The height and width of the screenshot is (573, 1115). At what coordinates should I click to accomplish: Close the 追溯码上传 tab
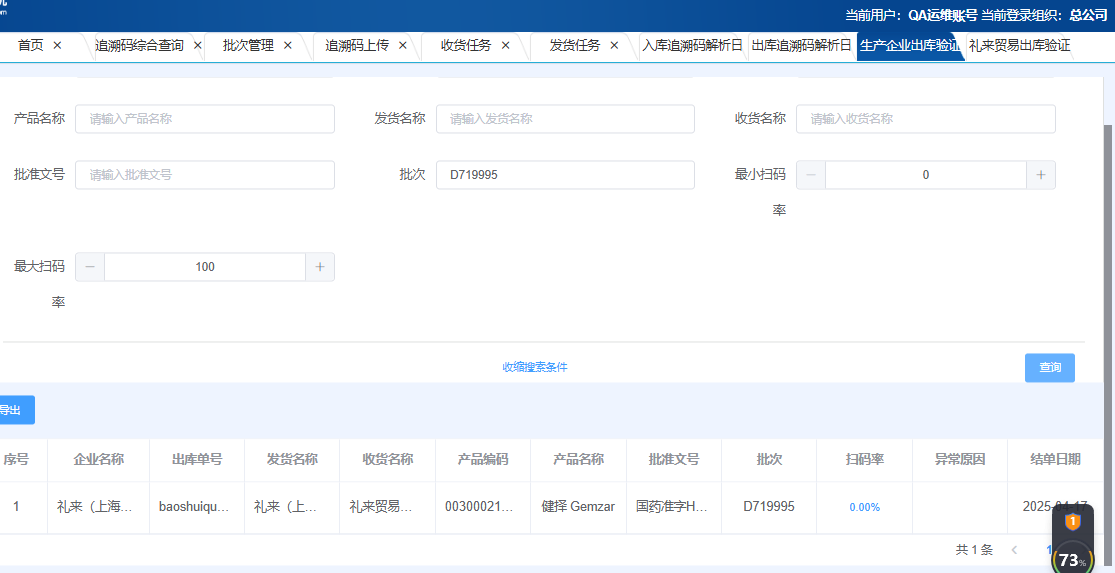402,45
